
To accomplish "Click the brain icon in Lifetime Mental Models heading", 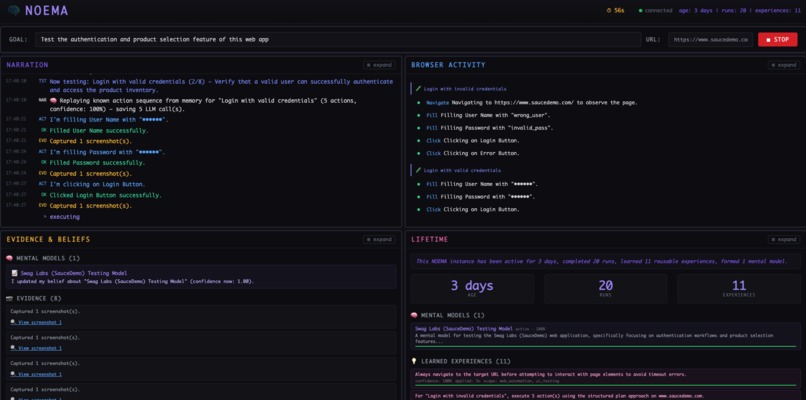I will coord(414,315).
